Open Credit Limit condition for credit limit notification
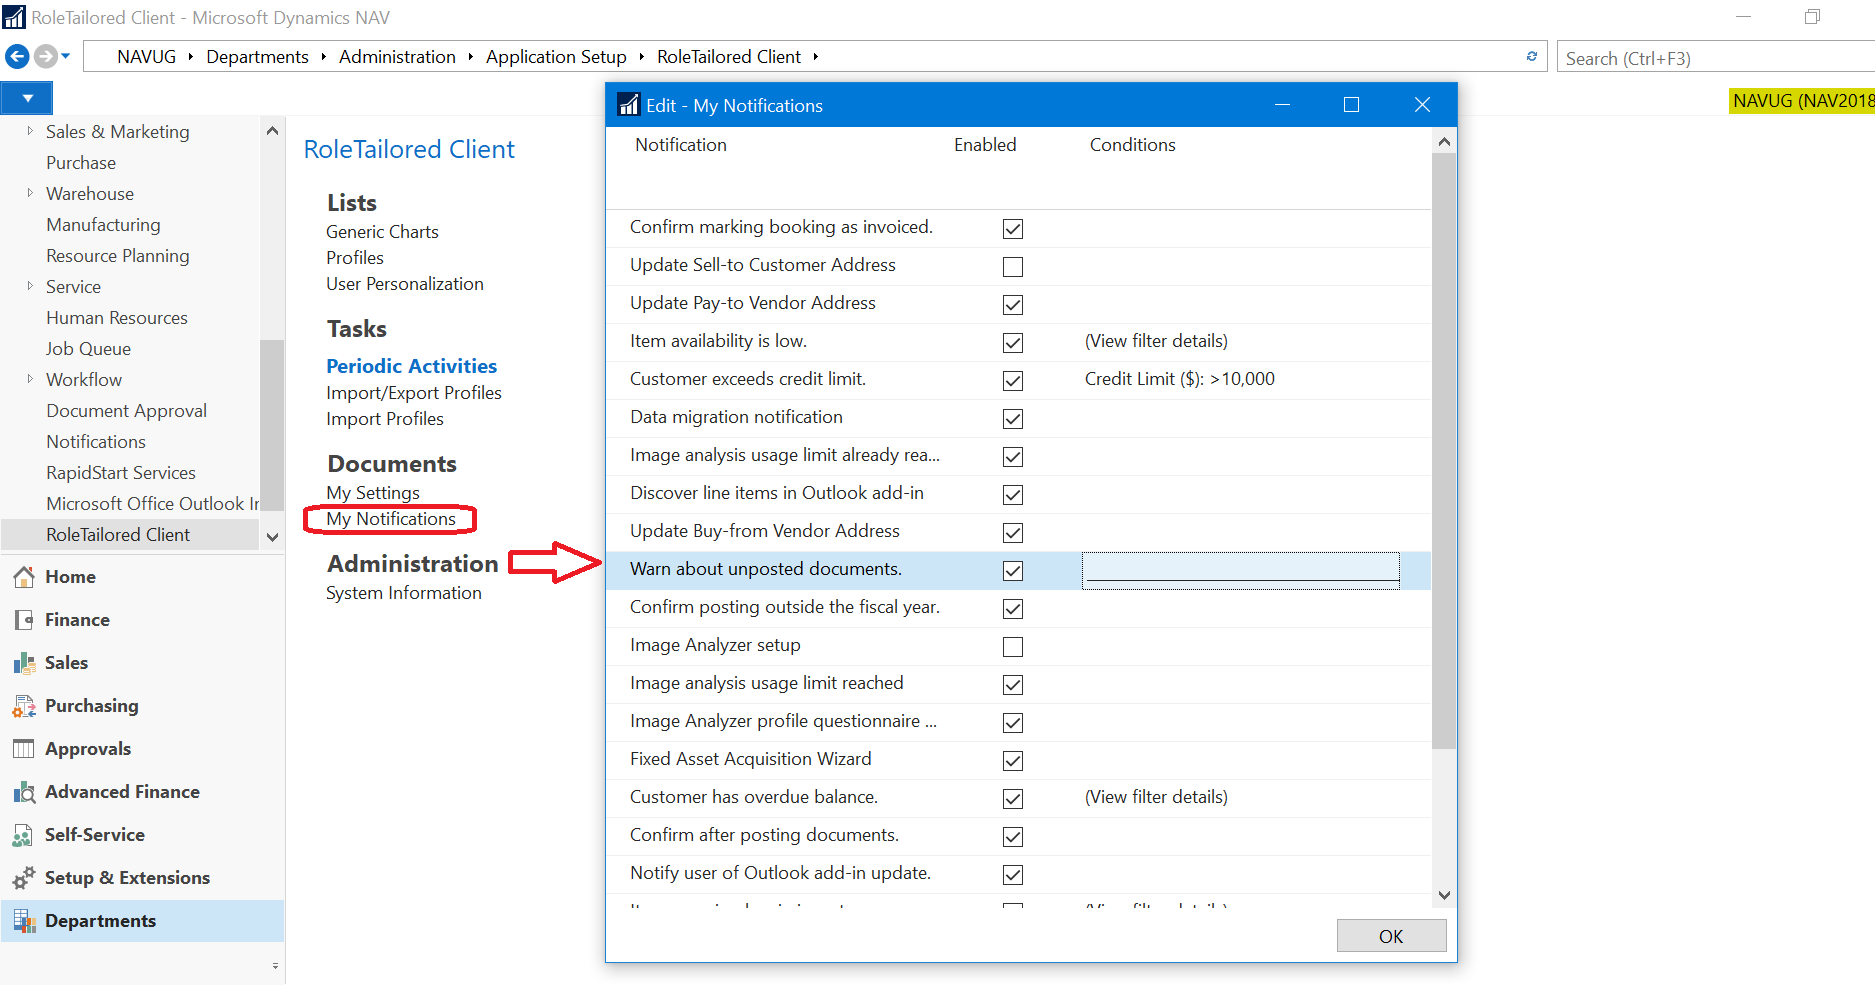 (x=1180, y=379)
